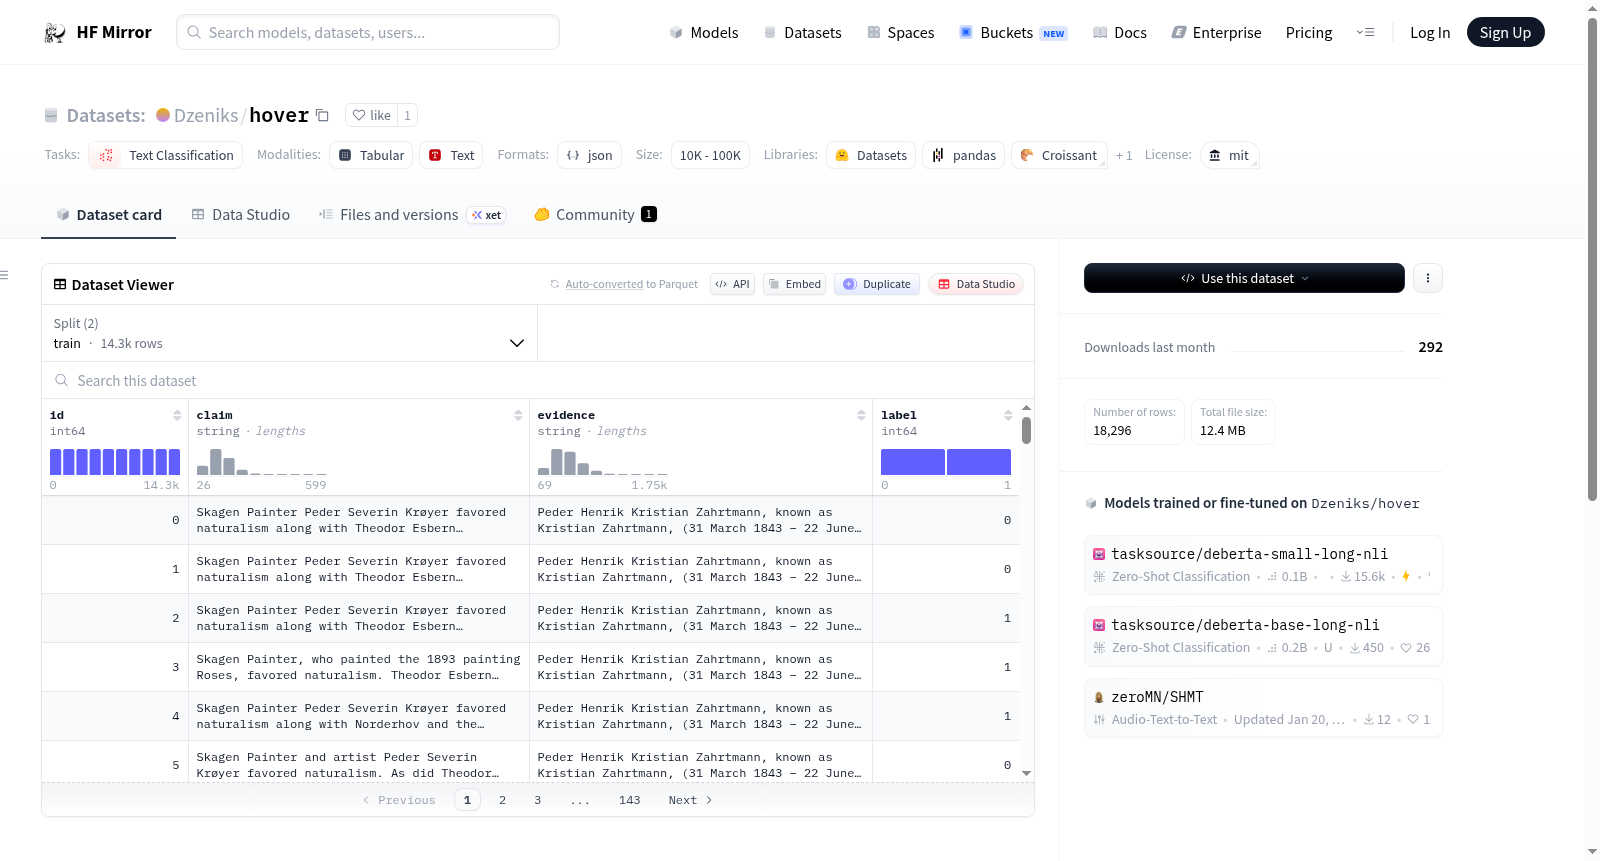The image size is (1600, 861).
Task: Click the tasksource/deberta-small-long-nli model icon
Action: point(1099,554)
